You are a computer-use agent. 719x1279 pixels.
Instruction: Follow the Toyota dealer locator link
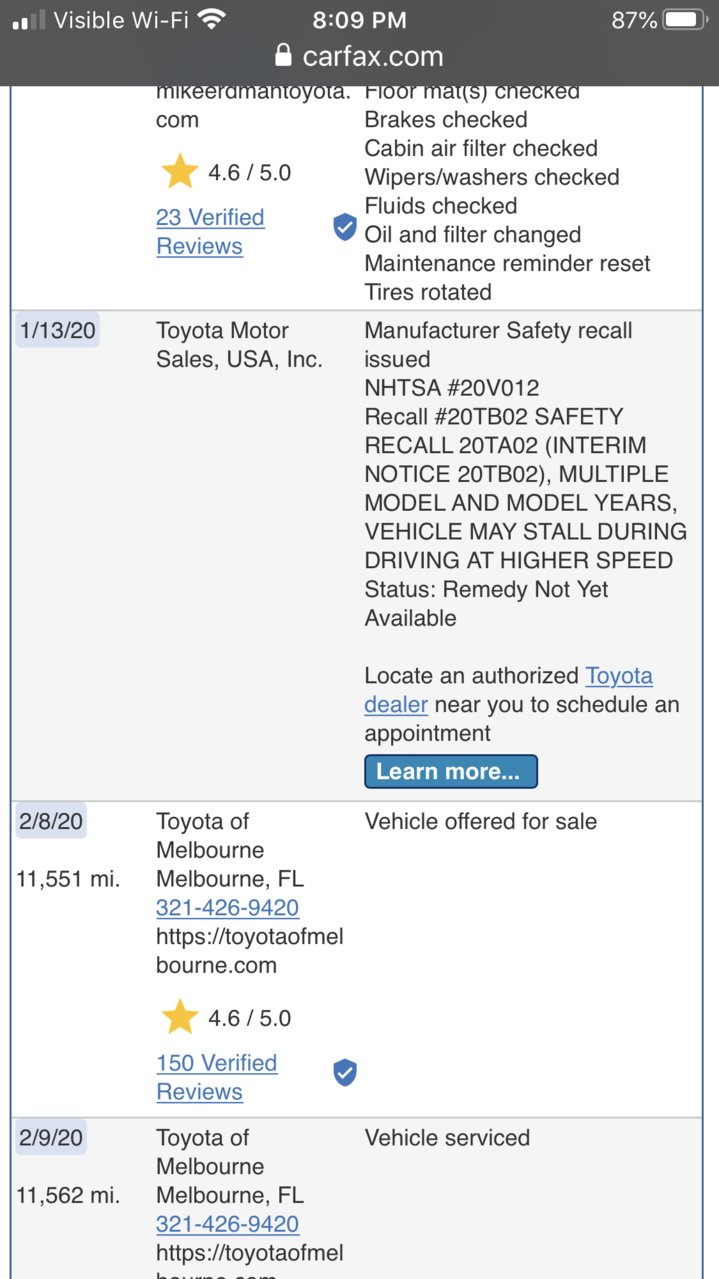point(508,690)
